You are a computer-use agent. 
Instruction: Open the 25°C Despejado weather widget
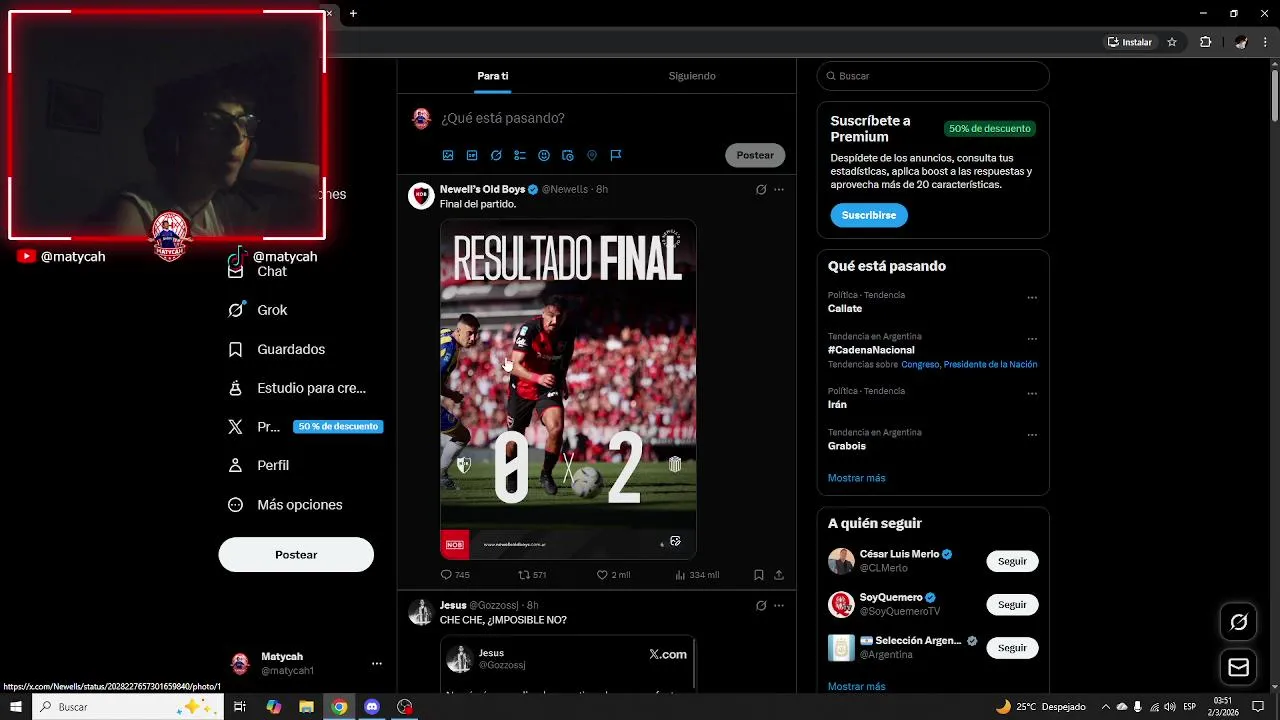(1041, 706)
